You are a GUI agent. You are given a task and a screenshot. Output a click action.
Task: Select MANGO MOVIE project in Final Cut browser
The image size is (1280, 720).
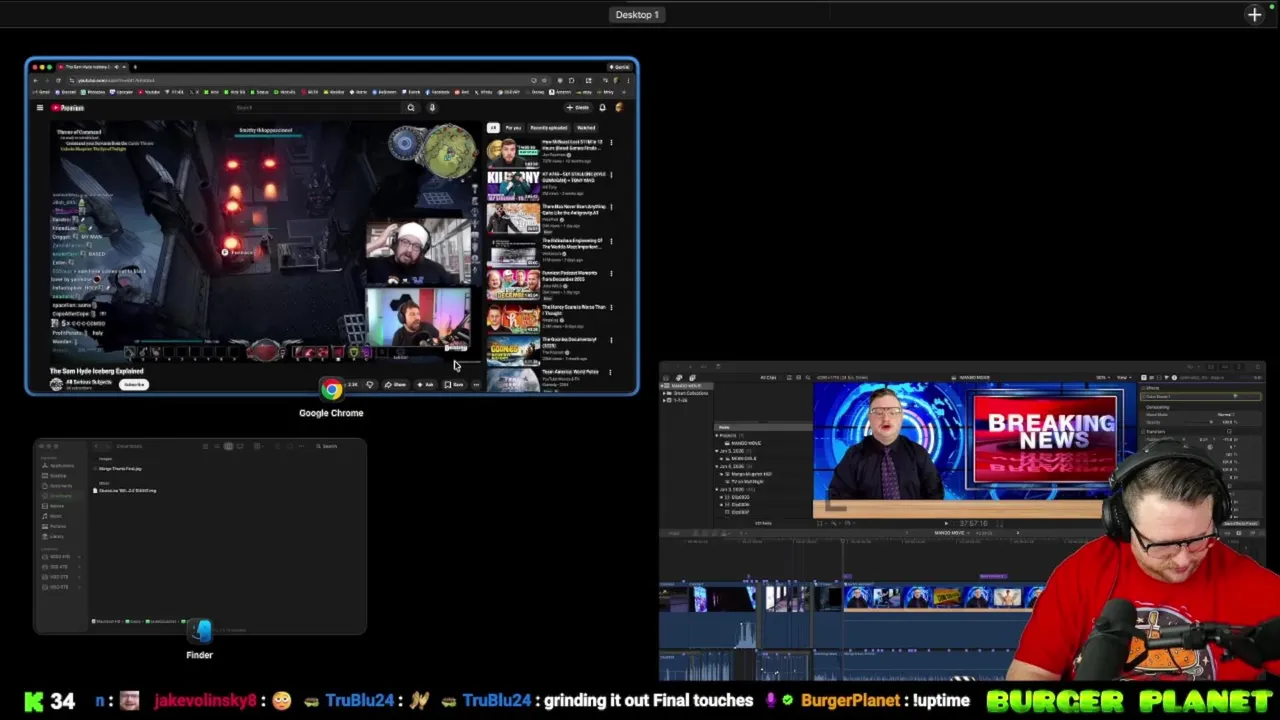tap(745, 443)
